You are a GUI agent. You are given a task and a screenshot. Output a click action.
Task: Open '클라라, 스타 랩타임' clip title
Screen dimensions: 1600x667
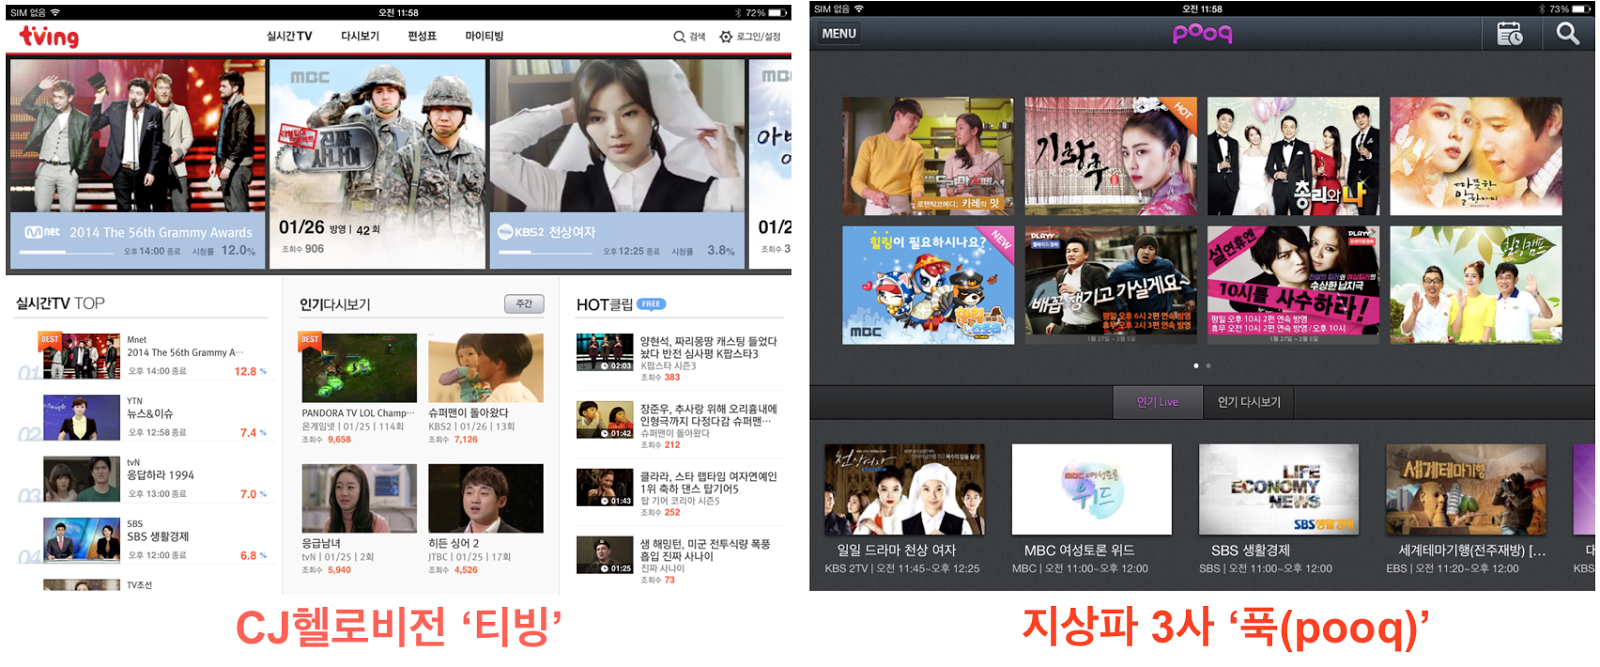click(x=708, y=482)
